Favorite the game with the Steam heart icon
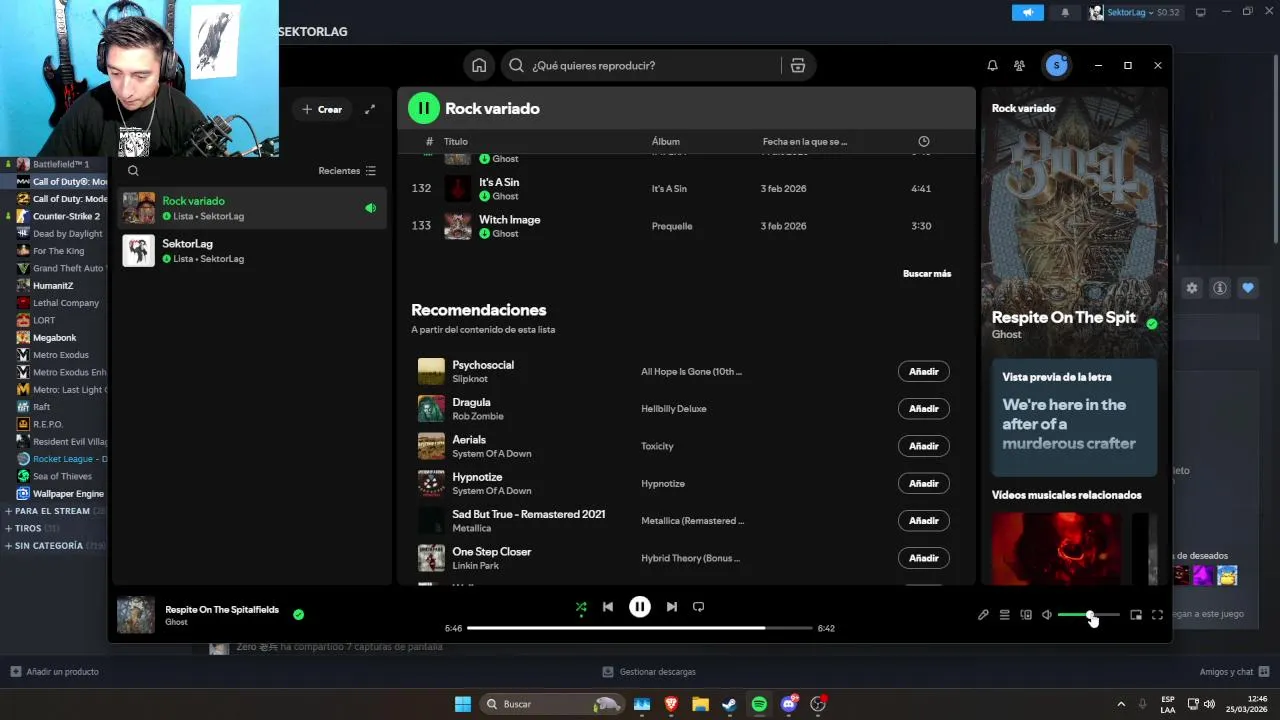Screen dimensions: 1280x720 tap(1248, 288)
